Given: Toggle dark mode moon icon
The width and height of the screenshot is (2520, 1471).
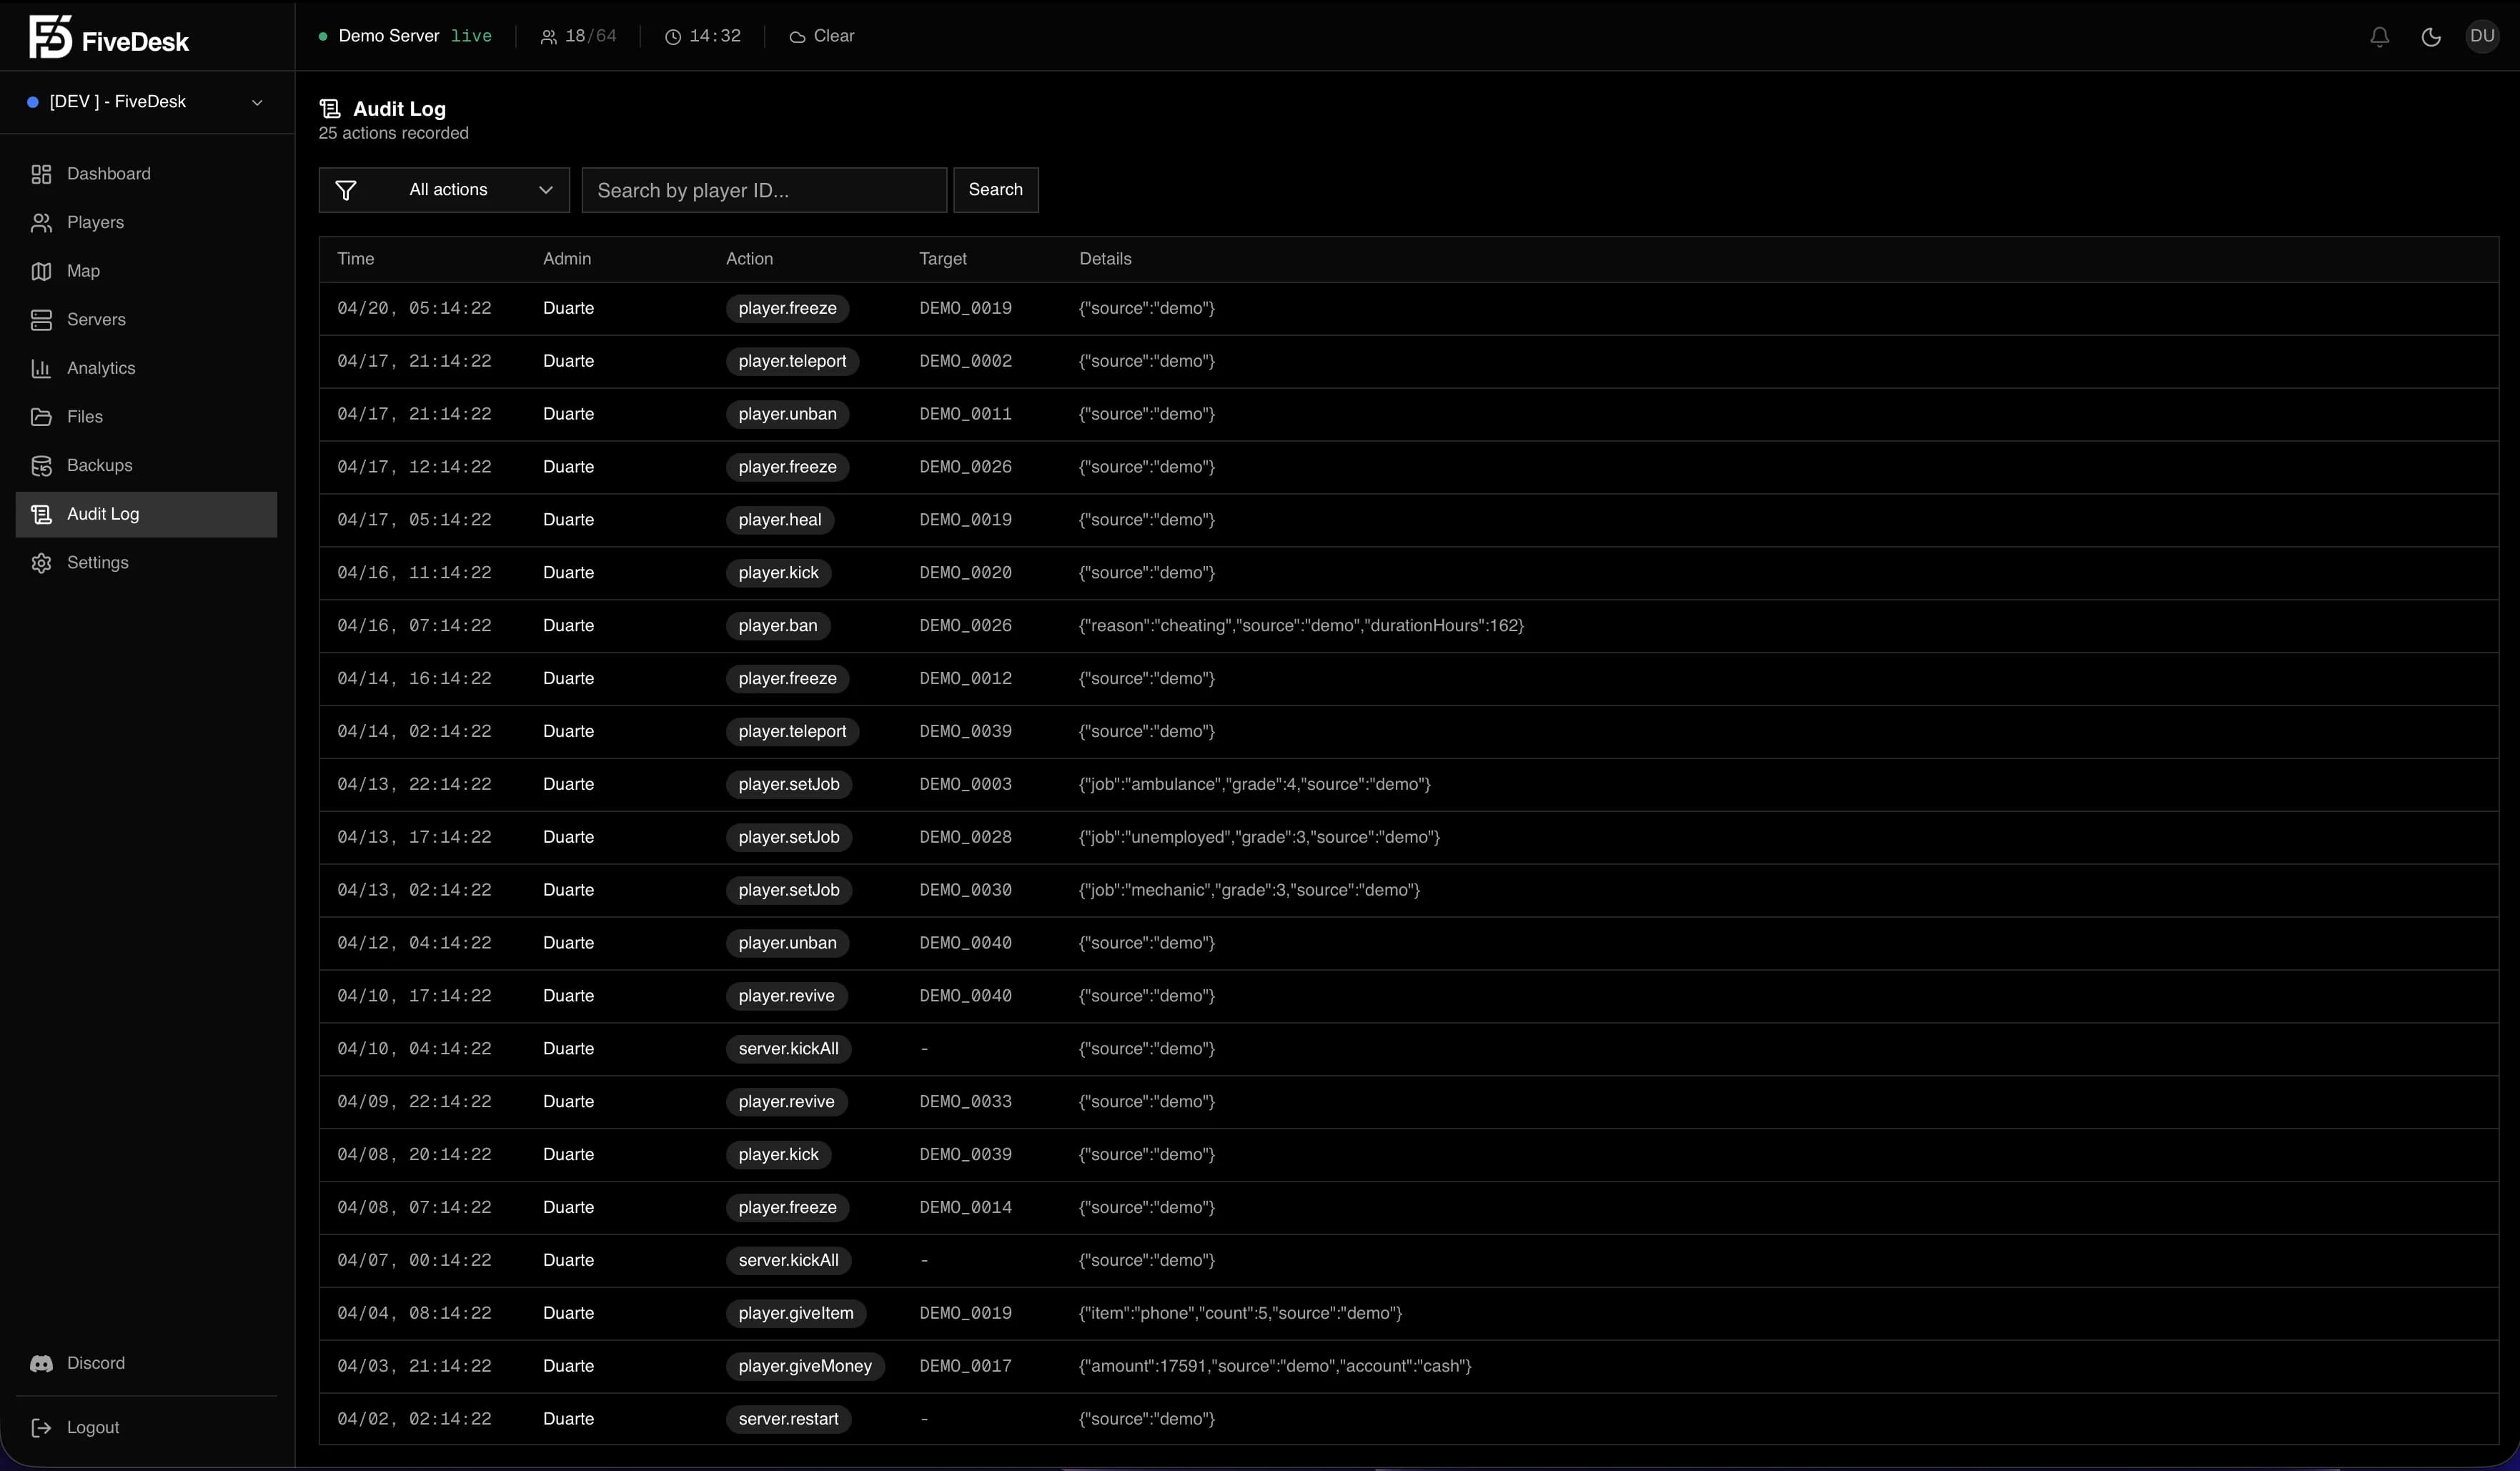Looking at the screenshot, I should [x=2431, y=37].
